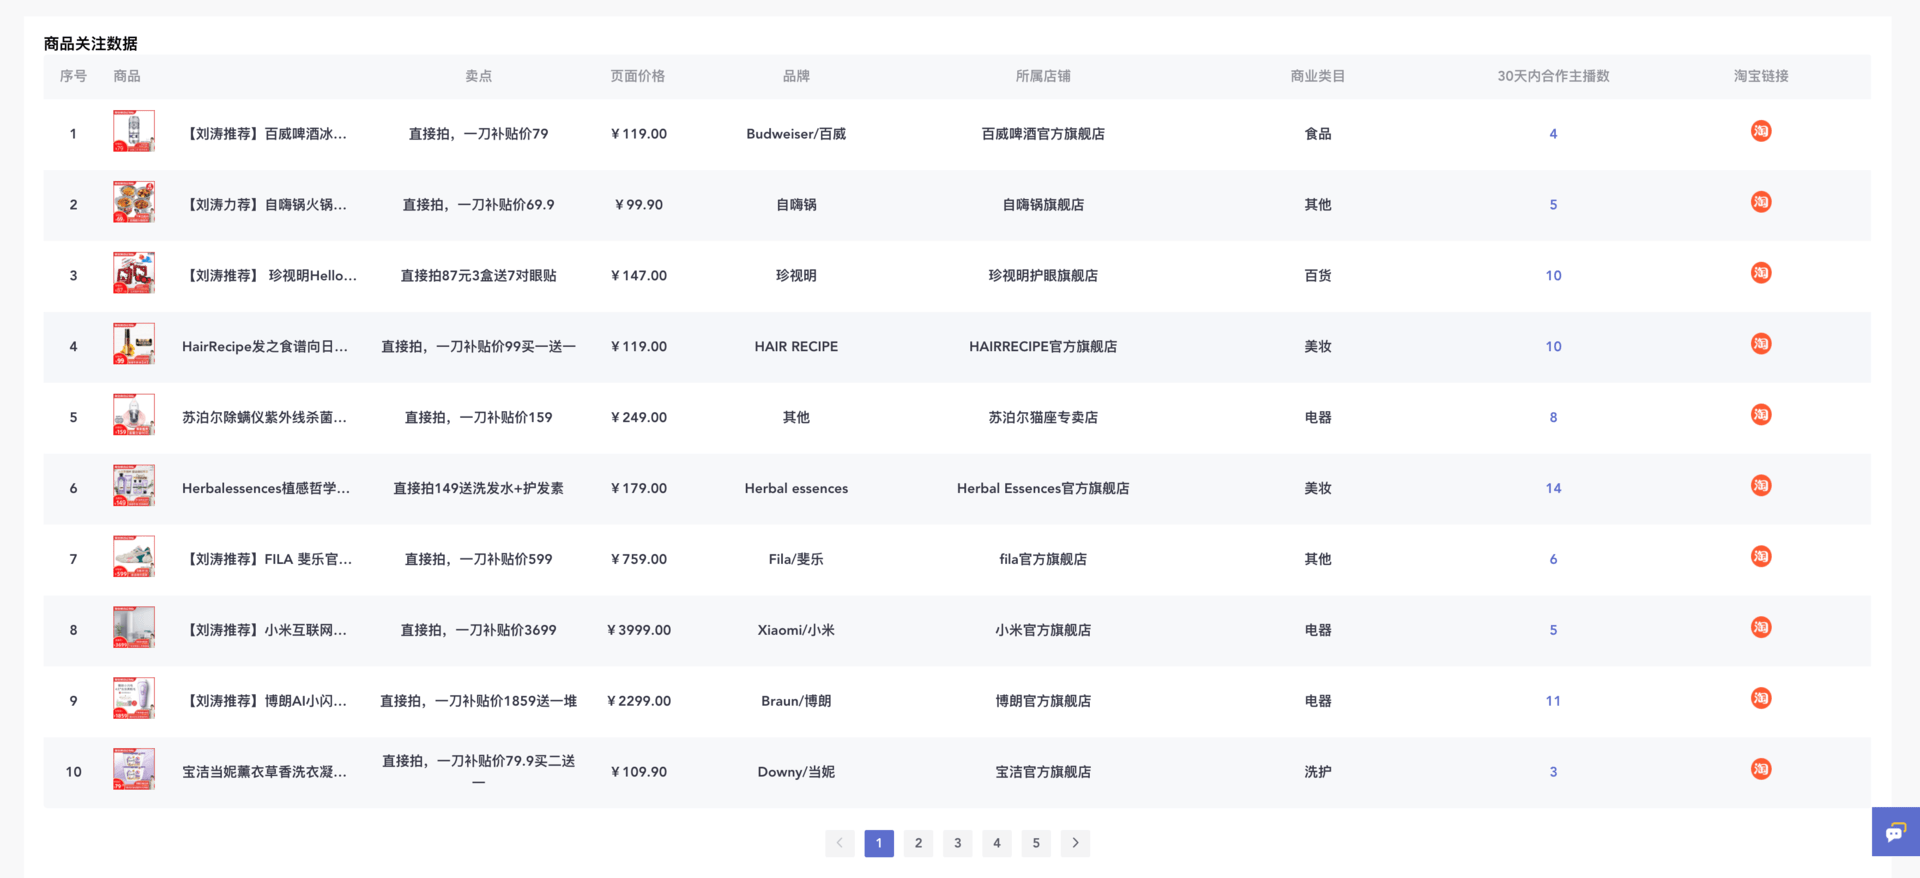Go to page 4
The height and width of the screenshot is (878, 1920).
coord(997,843)
